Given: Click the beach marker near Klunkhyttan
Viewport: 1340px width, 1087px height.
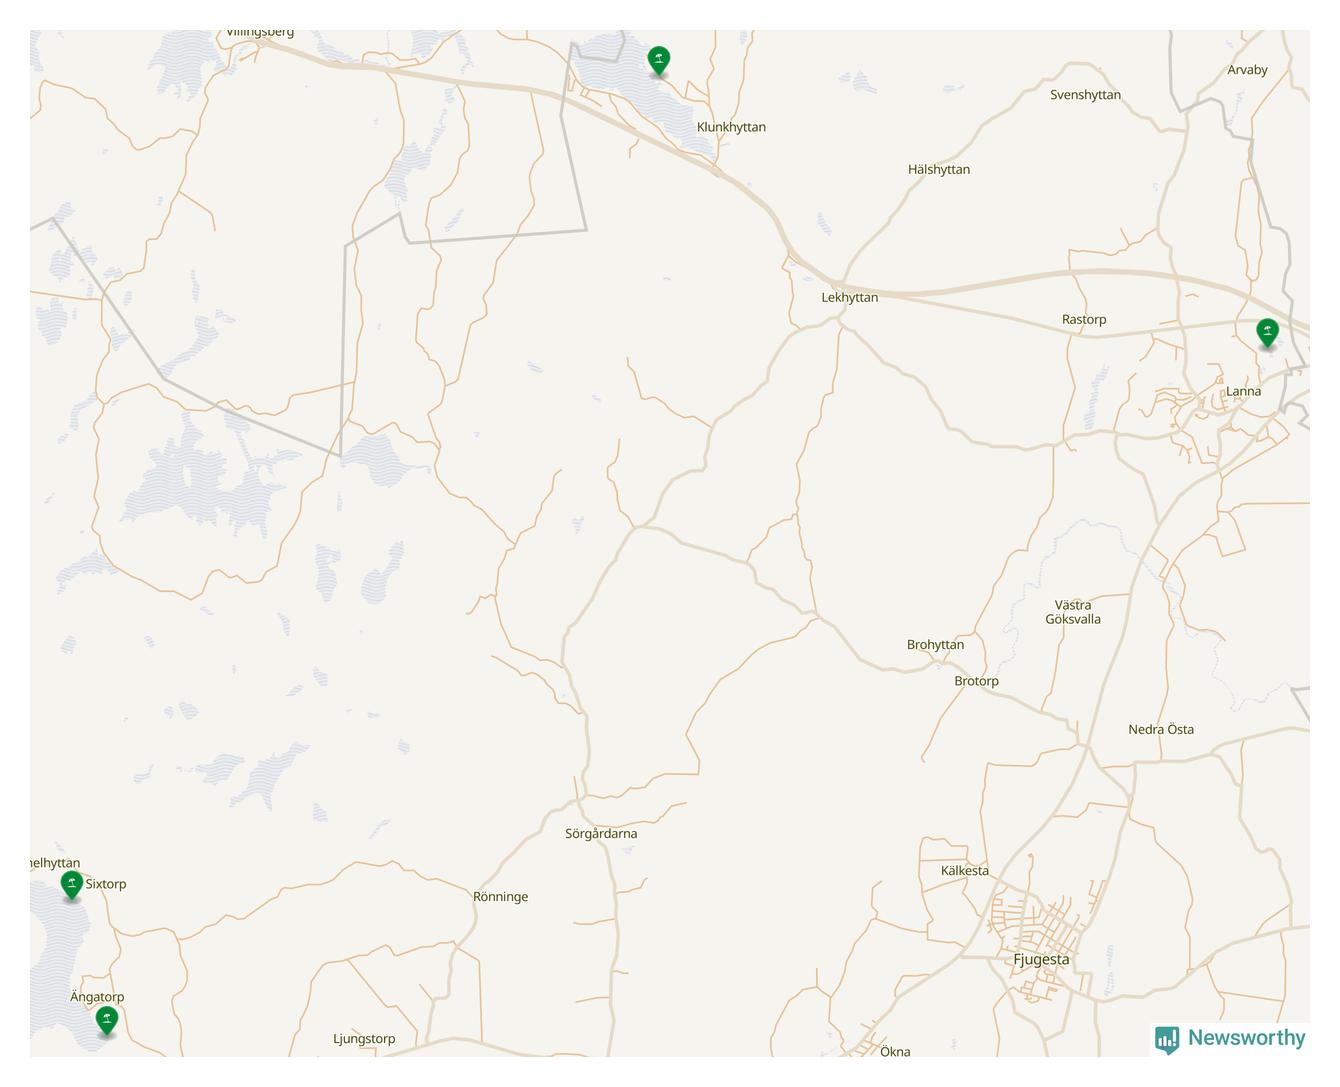Looking at the screenshot, I should click(658, 61).
